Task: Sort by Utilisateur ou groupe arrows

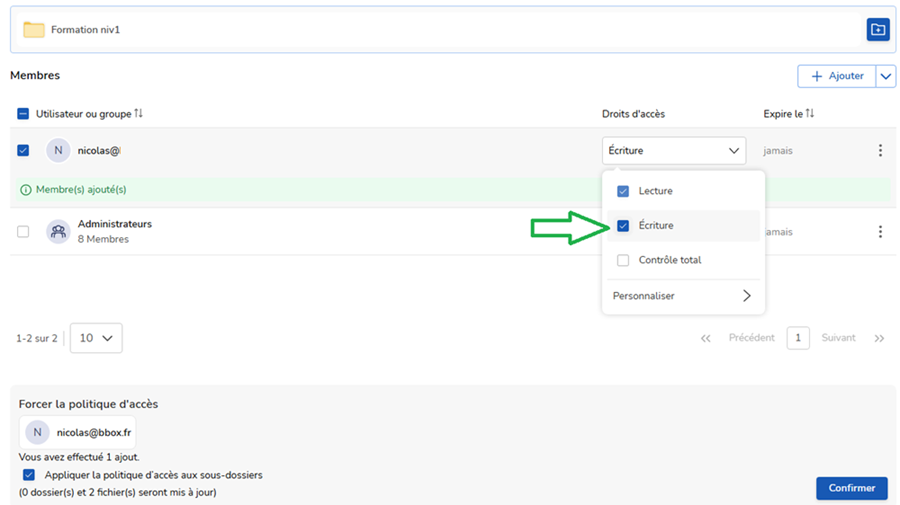Action: (x=139, y=114)
